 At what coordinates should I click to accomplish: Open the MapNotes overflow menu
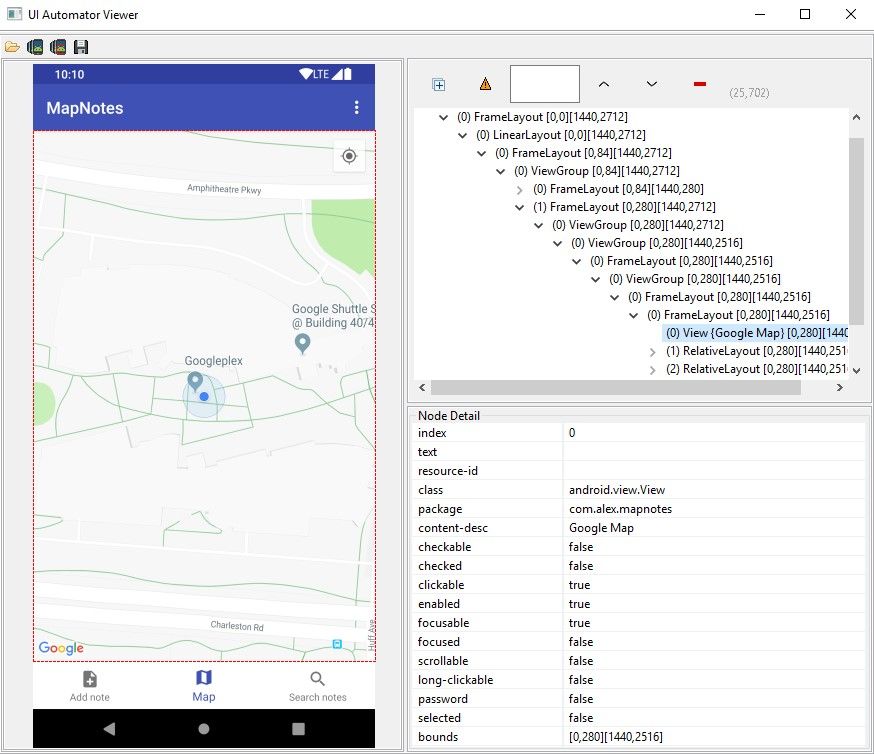point(357,108)
